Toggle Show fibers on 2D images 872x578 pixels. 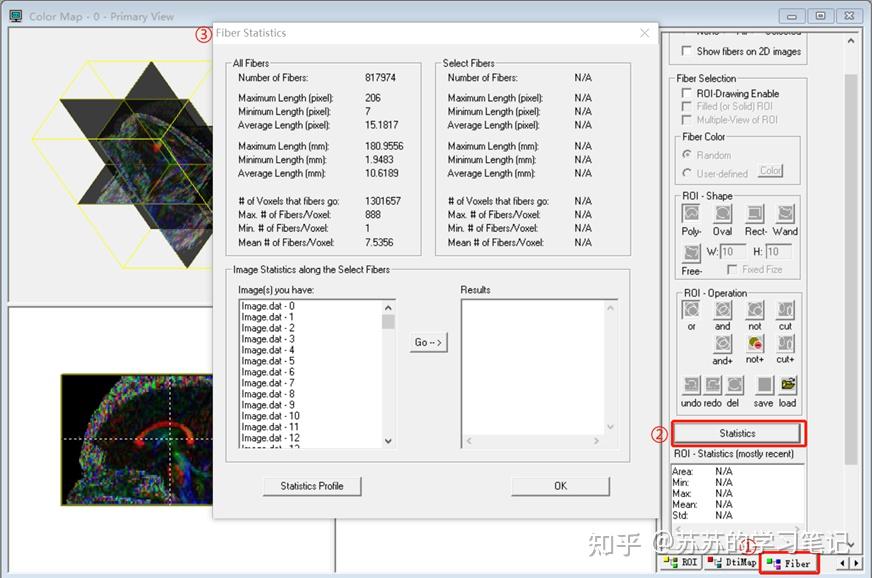click(686, 51)
